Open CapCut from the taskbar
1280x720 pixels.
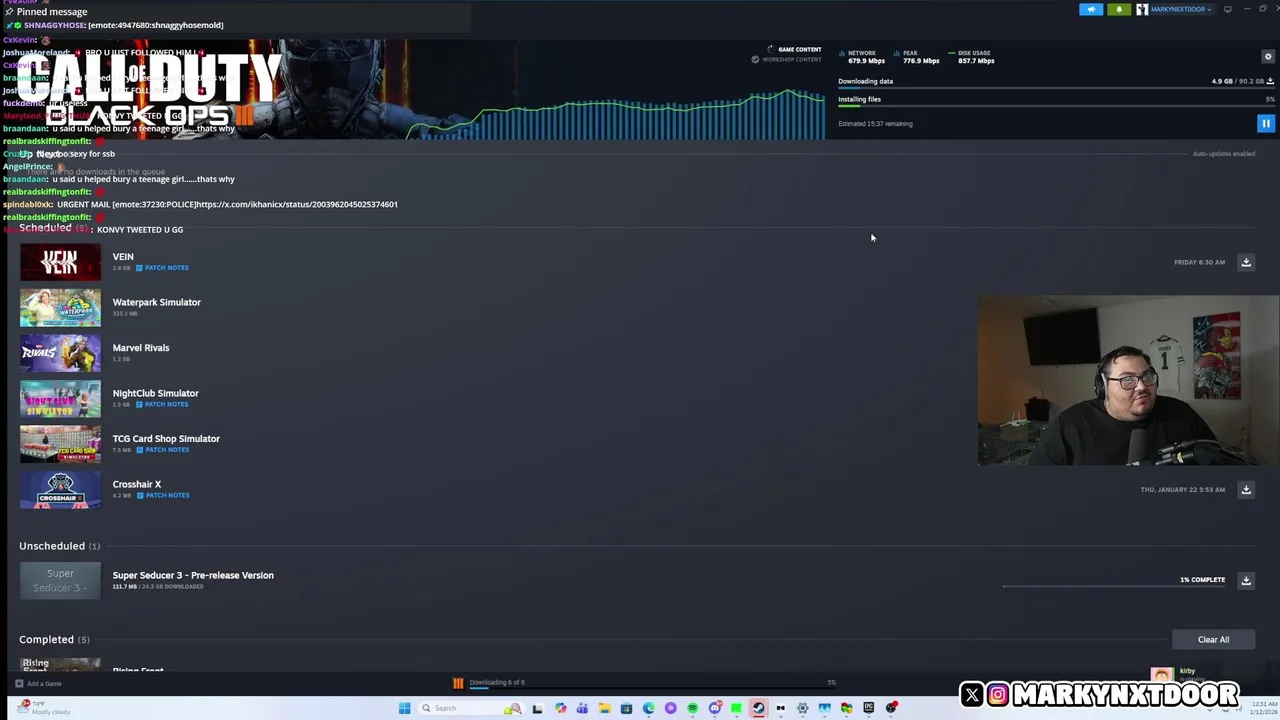(780, 708)
